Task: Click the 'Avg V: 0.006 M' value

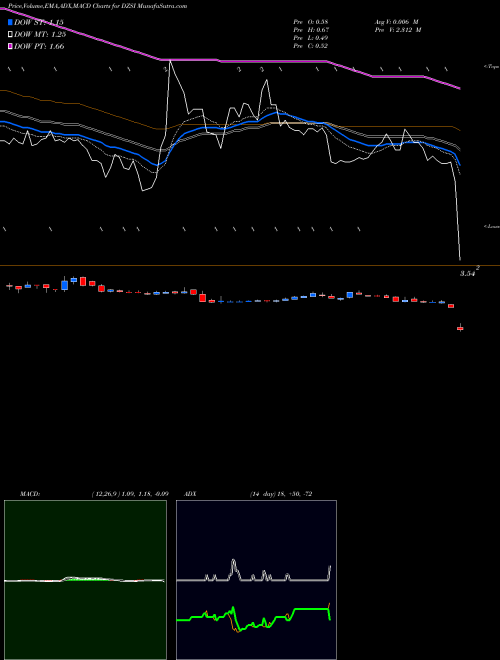Action: pos(396,21)
